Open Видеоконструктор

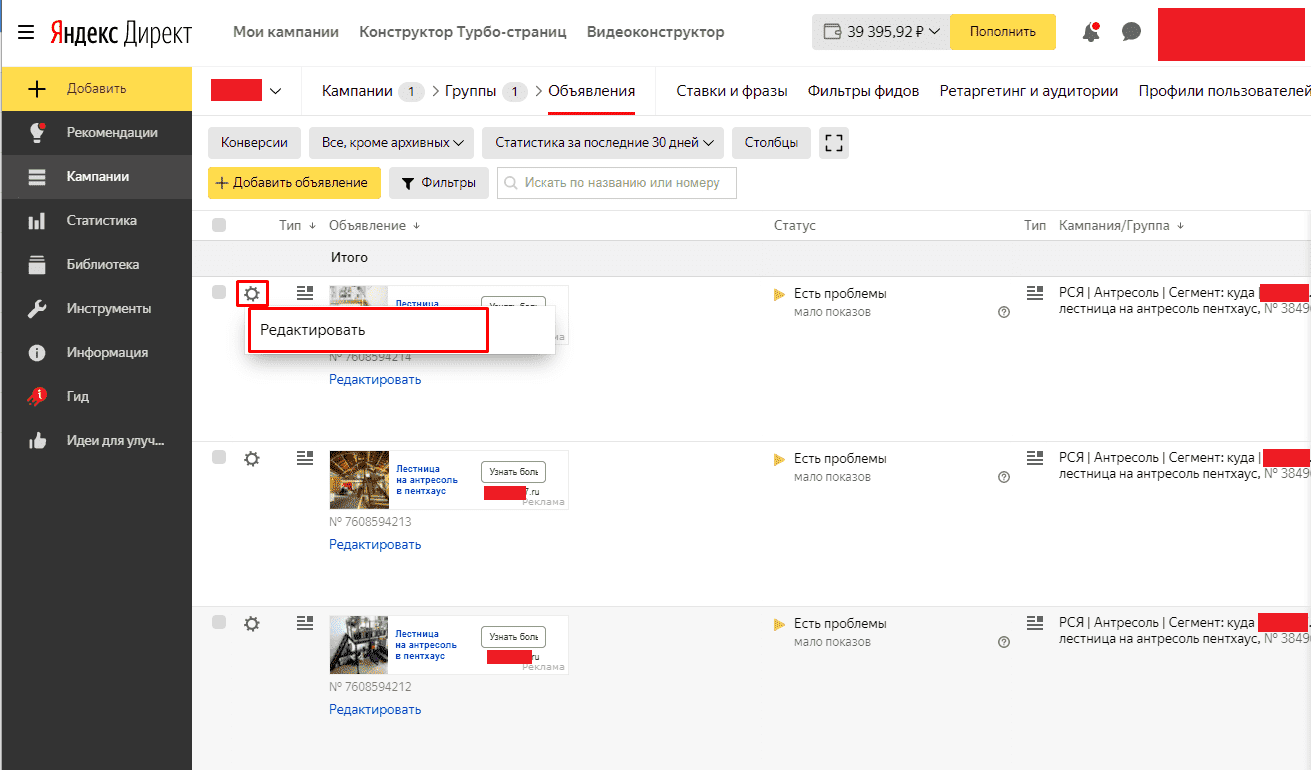(x=656, y=32)
